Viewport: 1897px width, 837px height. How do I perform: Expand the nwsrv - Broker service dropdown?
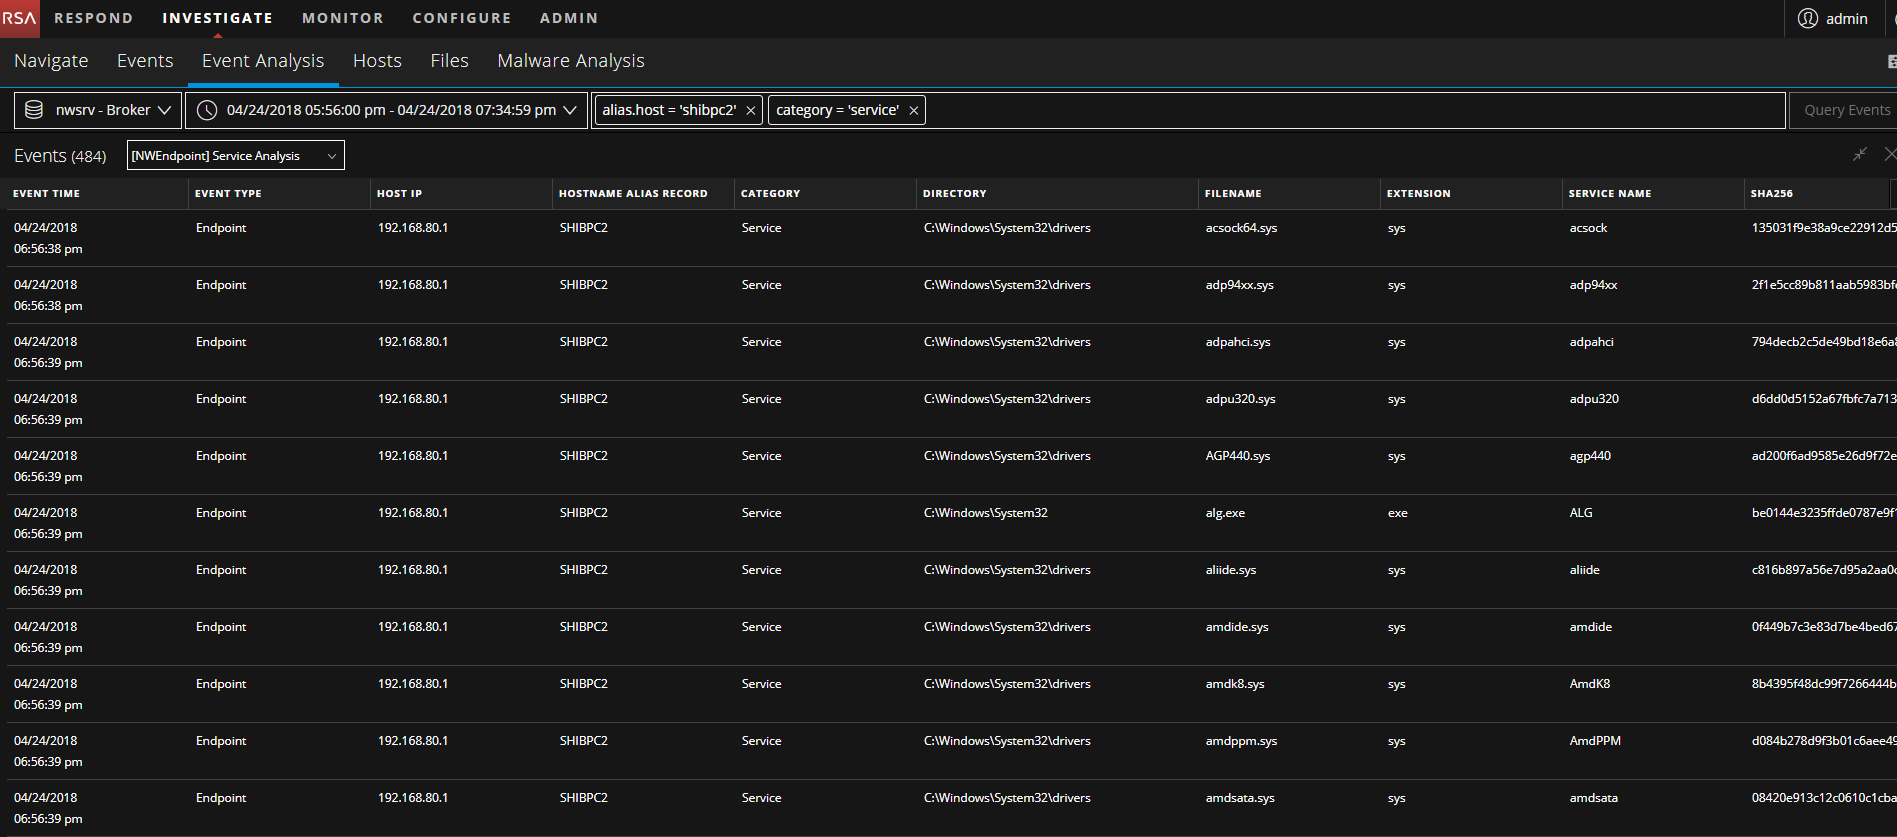(x=164, y=110)
